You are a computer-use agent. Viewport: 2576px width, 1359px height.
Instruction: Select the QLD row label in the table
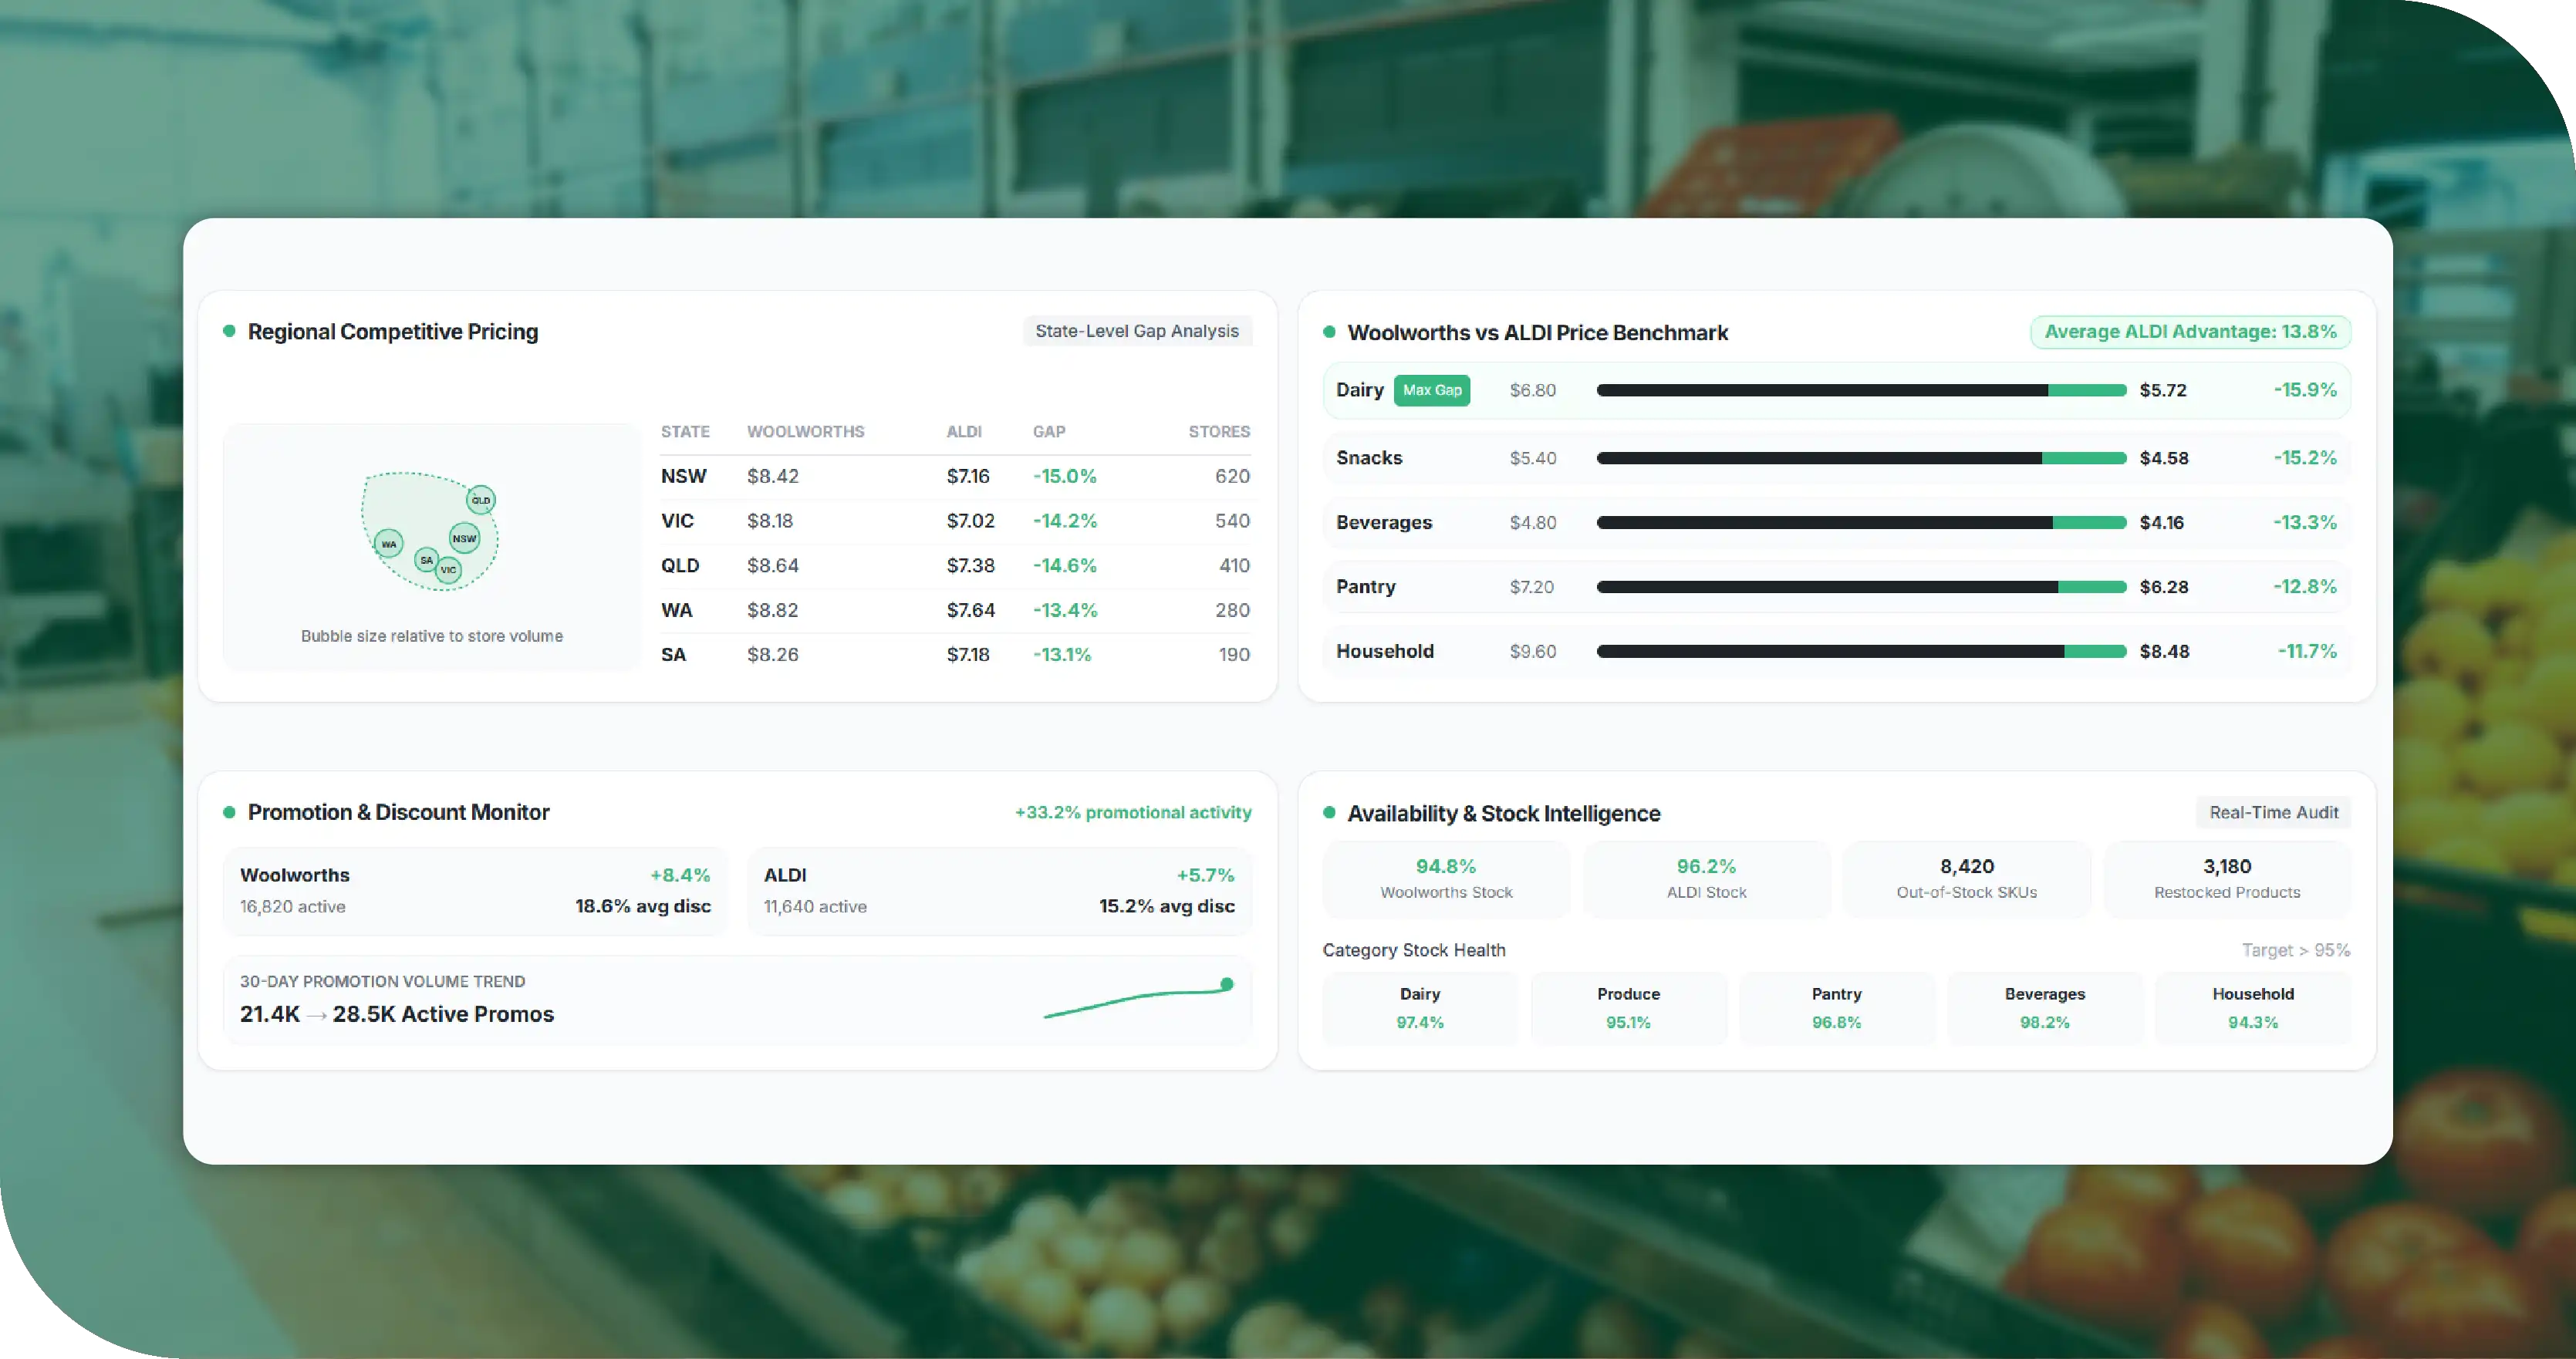point(680,566)
